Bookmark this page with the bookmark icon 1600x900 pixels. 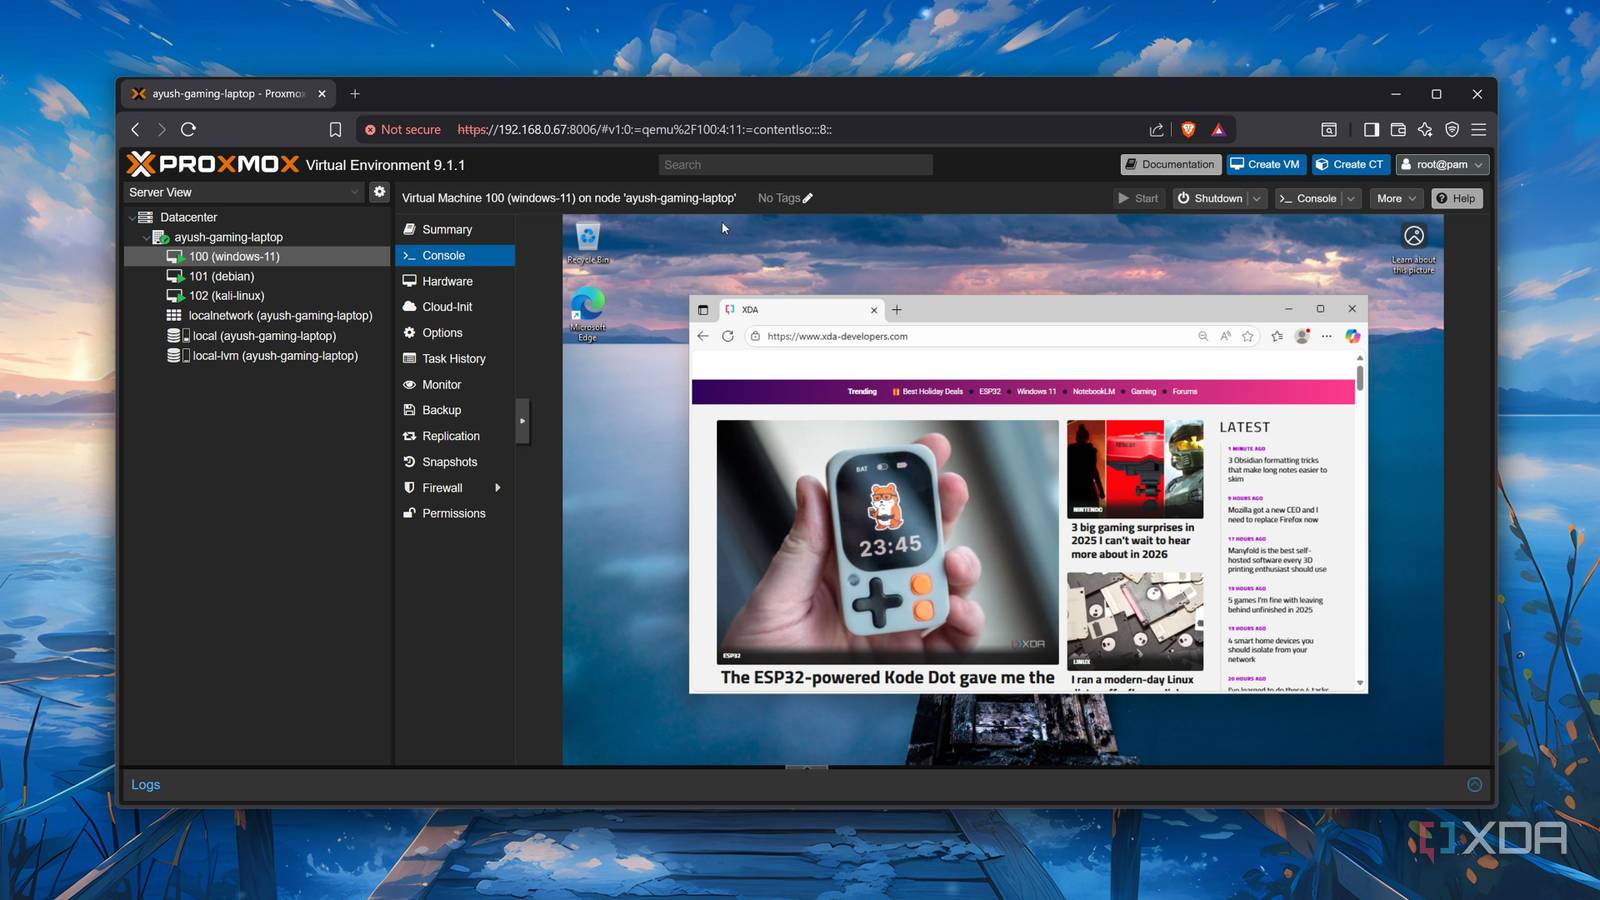(x=335, y=130)
